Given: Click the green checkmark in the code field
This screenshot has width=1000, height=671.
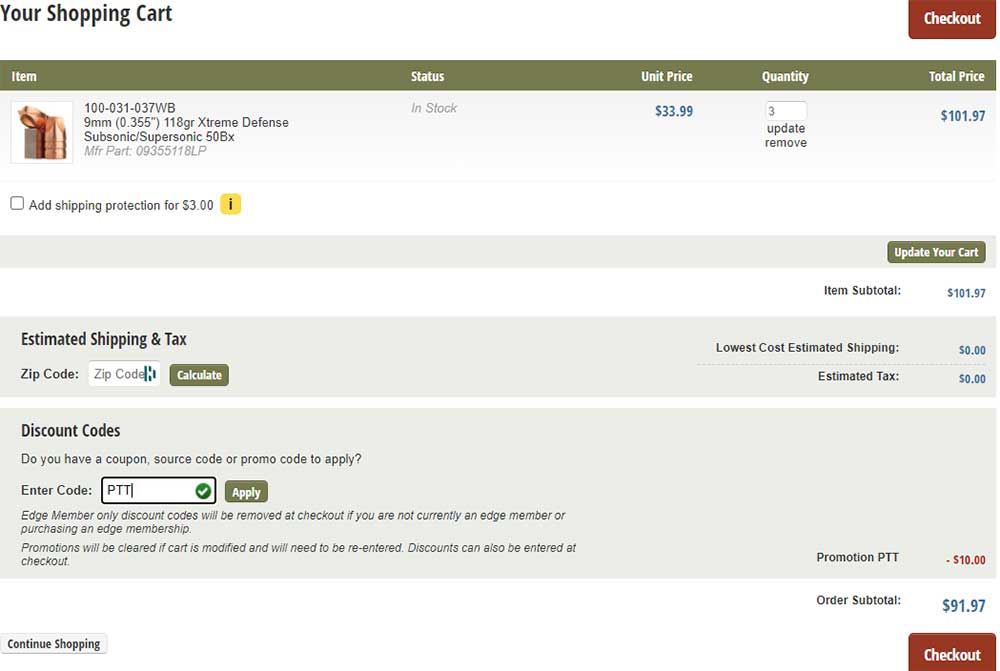Looking at the screenshot, I should [x=203, y=491].
